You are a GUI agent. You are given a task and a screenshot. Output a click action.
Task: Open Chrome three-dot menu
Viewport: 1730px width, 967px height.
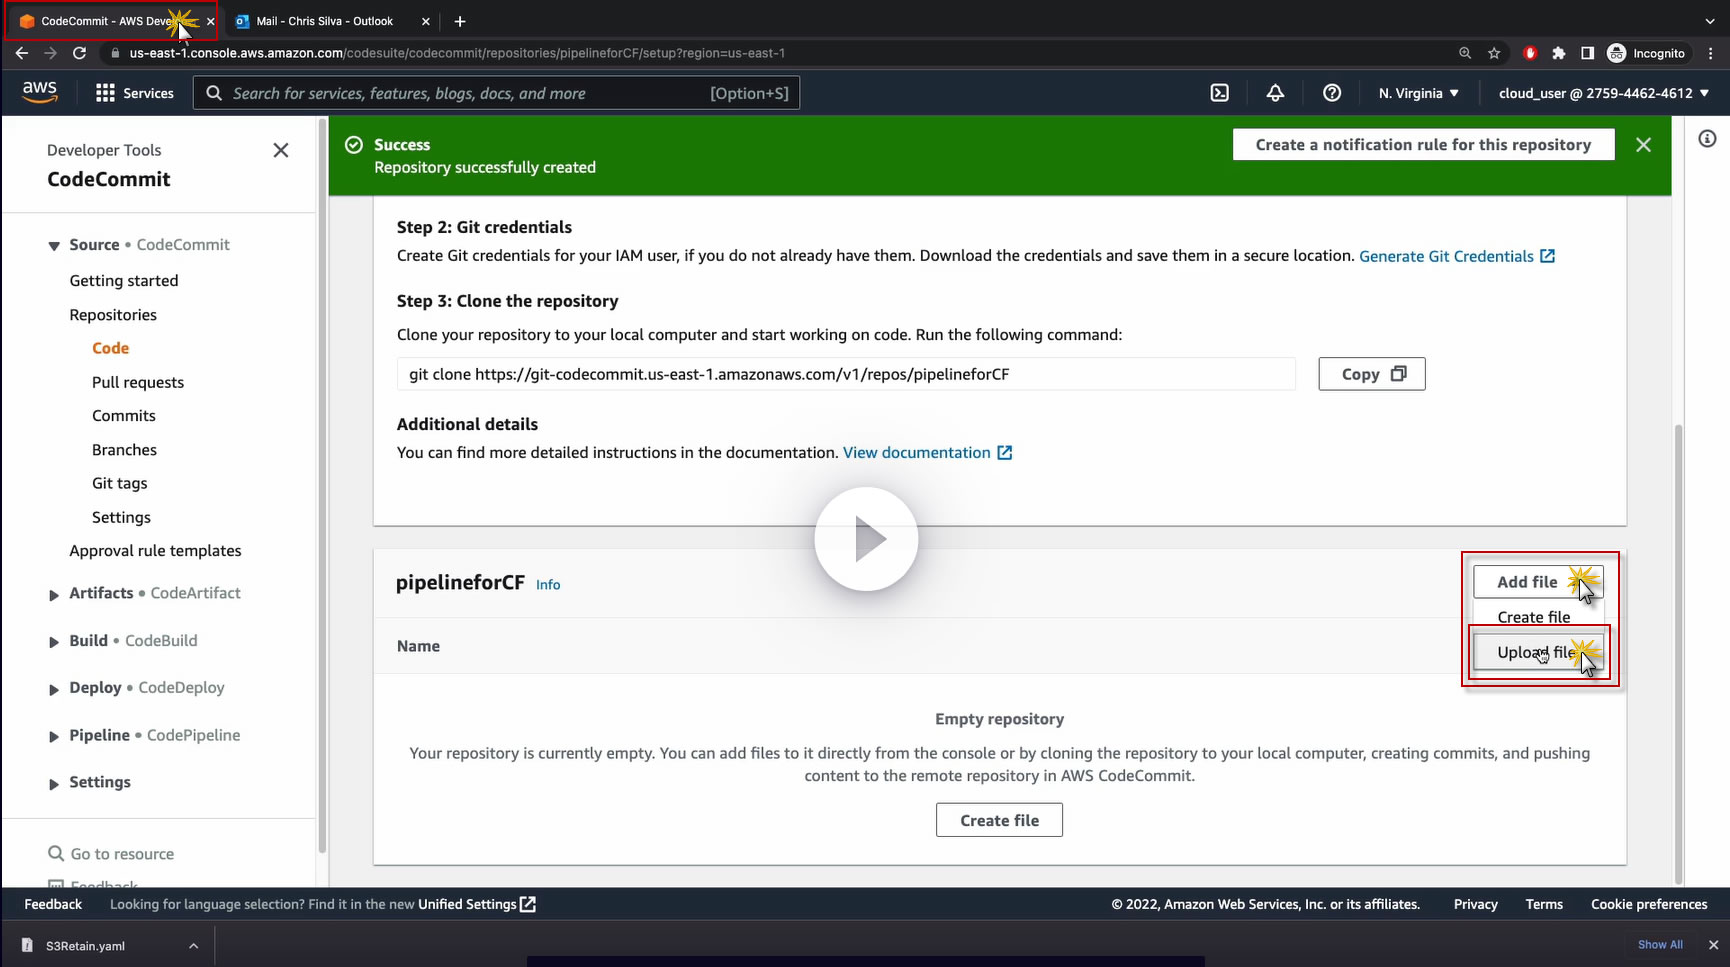tap(1711, 53)
